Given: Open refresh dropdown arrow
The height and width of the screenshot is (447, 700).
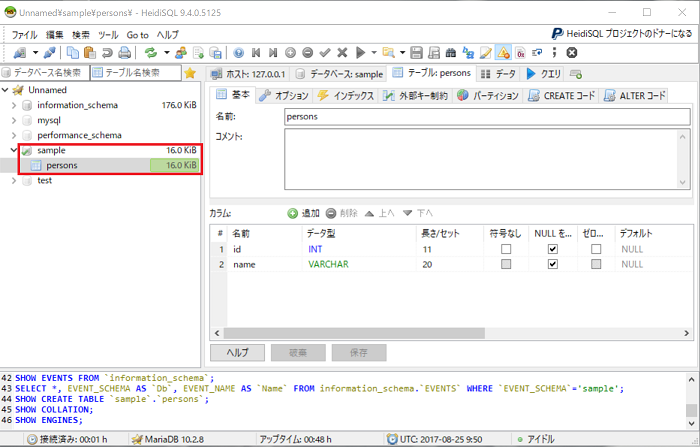Looking at the screenshot, I should [167, 53].
